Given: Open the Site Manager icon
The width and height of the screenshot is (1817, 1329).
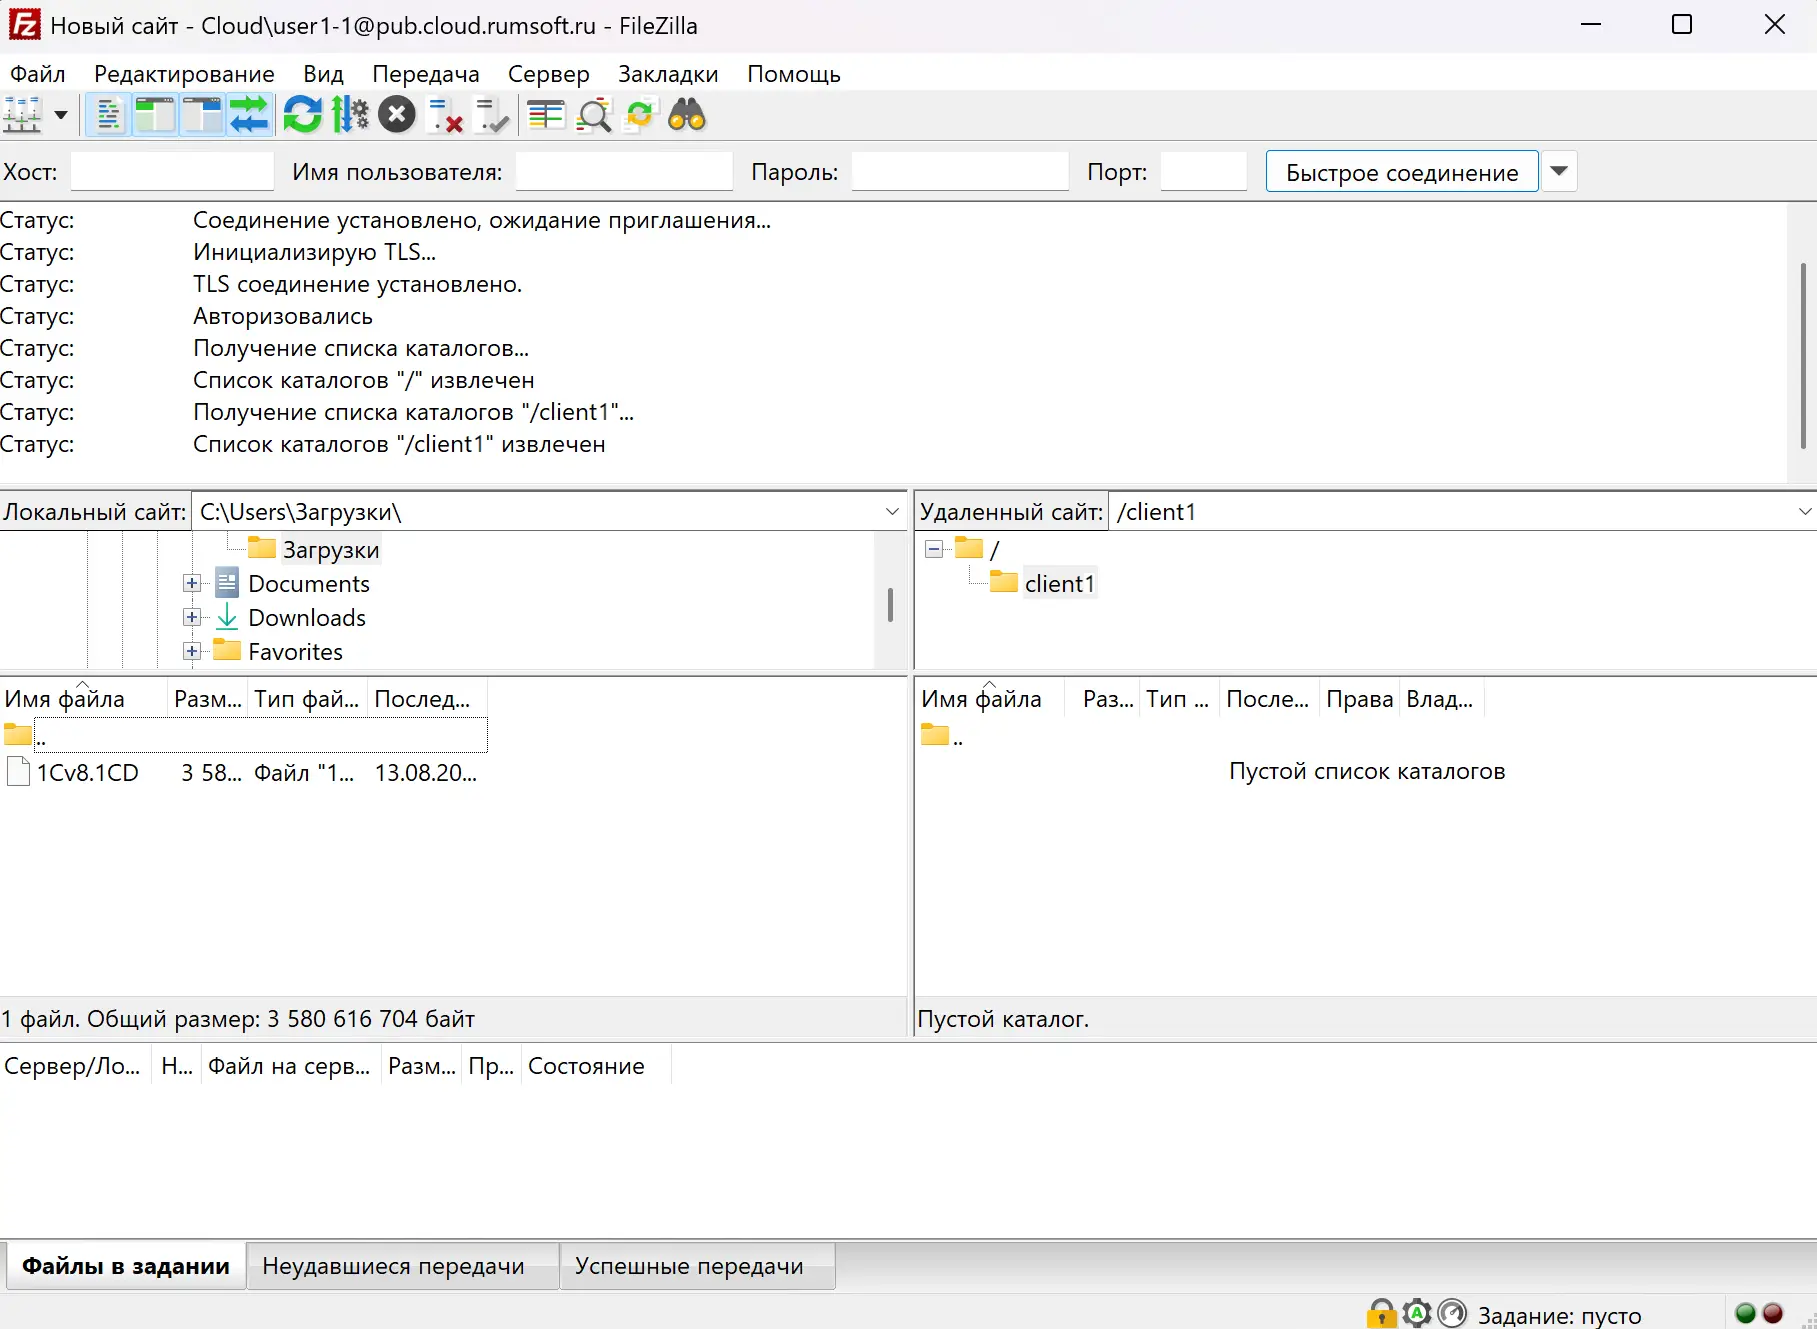Looking at the screenshot, I should pos(23,115).
